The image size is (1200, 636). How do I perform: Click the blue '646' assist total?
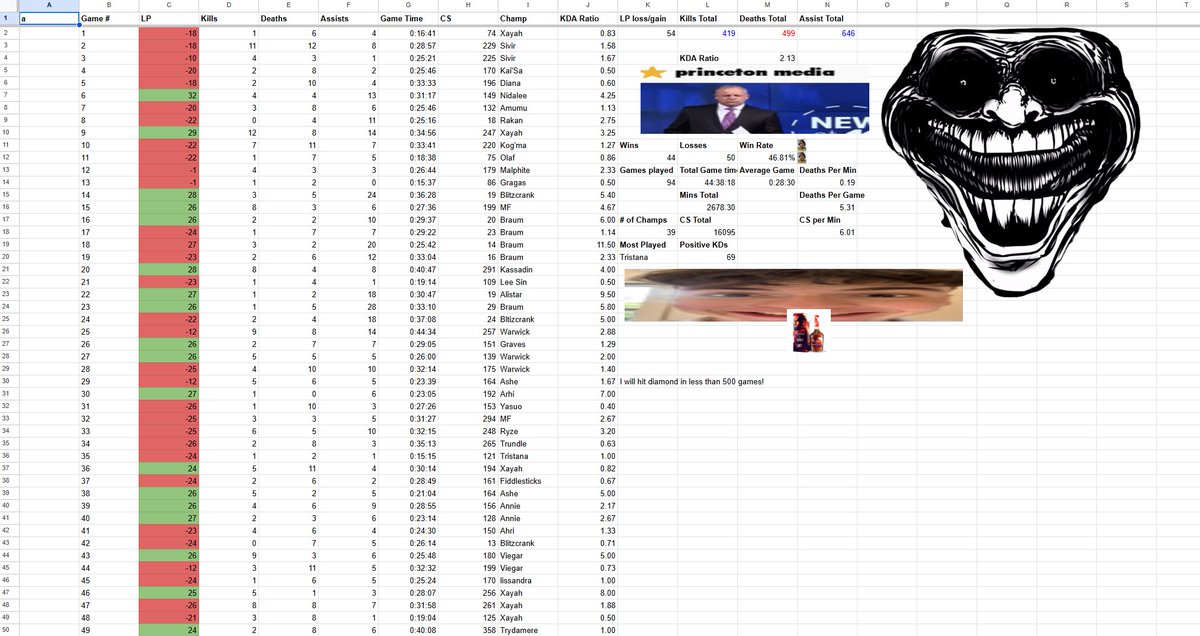coord(827,33)
